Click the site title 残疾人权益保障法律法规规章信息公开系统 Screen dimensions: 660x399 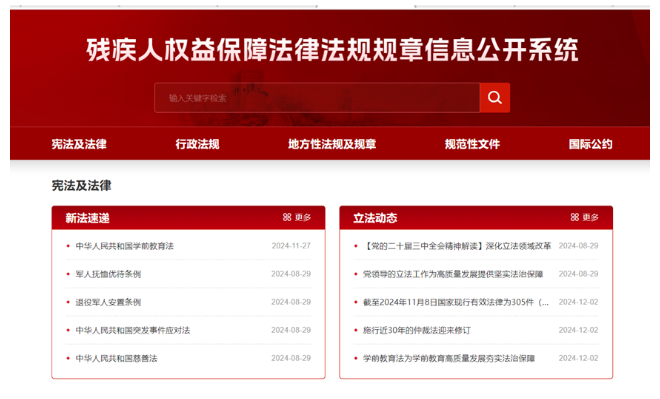click(332, 50)
